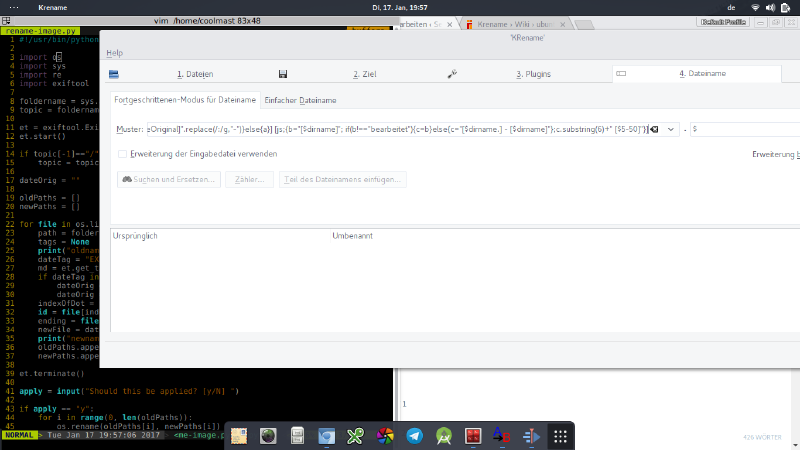Open the file cabinet file manager in dock

point(297,436)
